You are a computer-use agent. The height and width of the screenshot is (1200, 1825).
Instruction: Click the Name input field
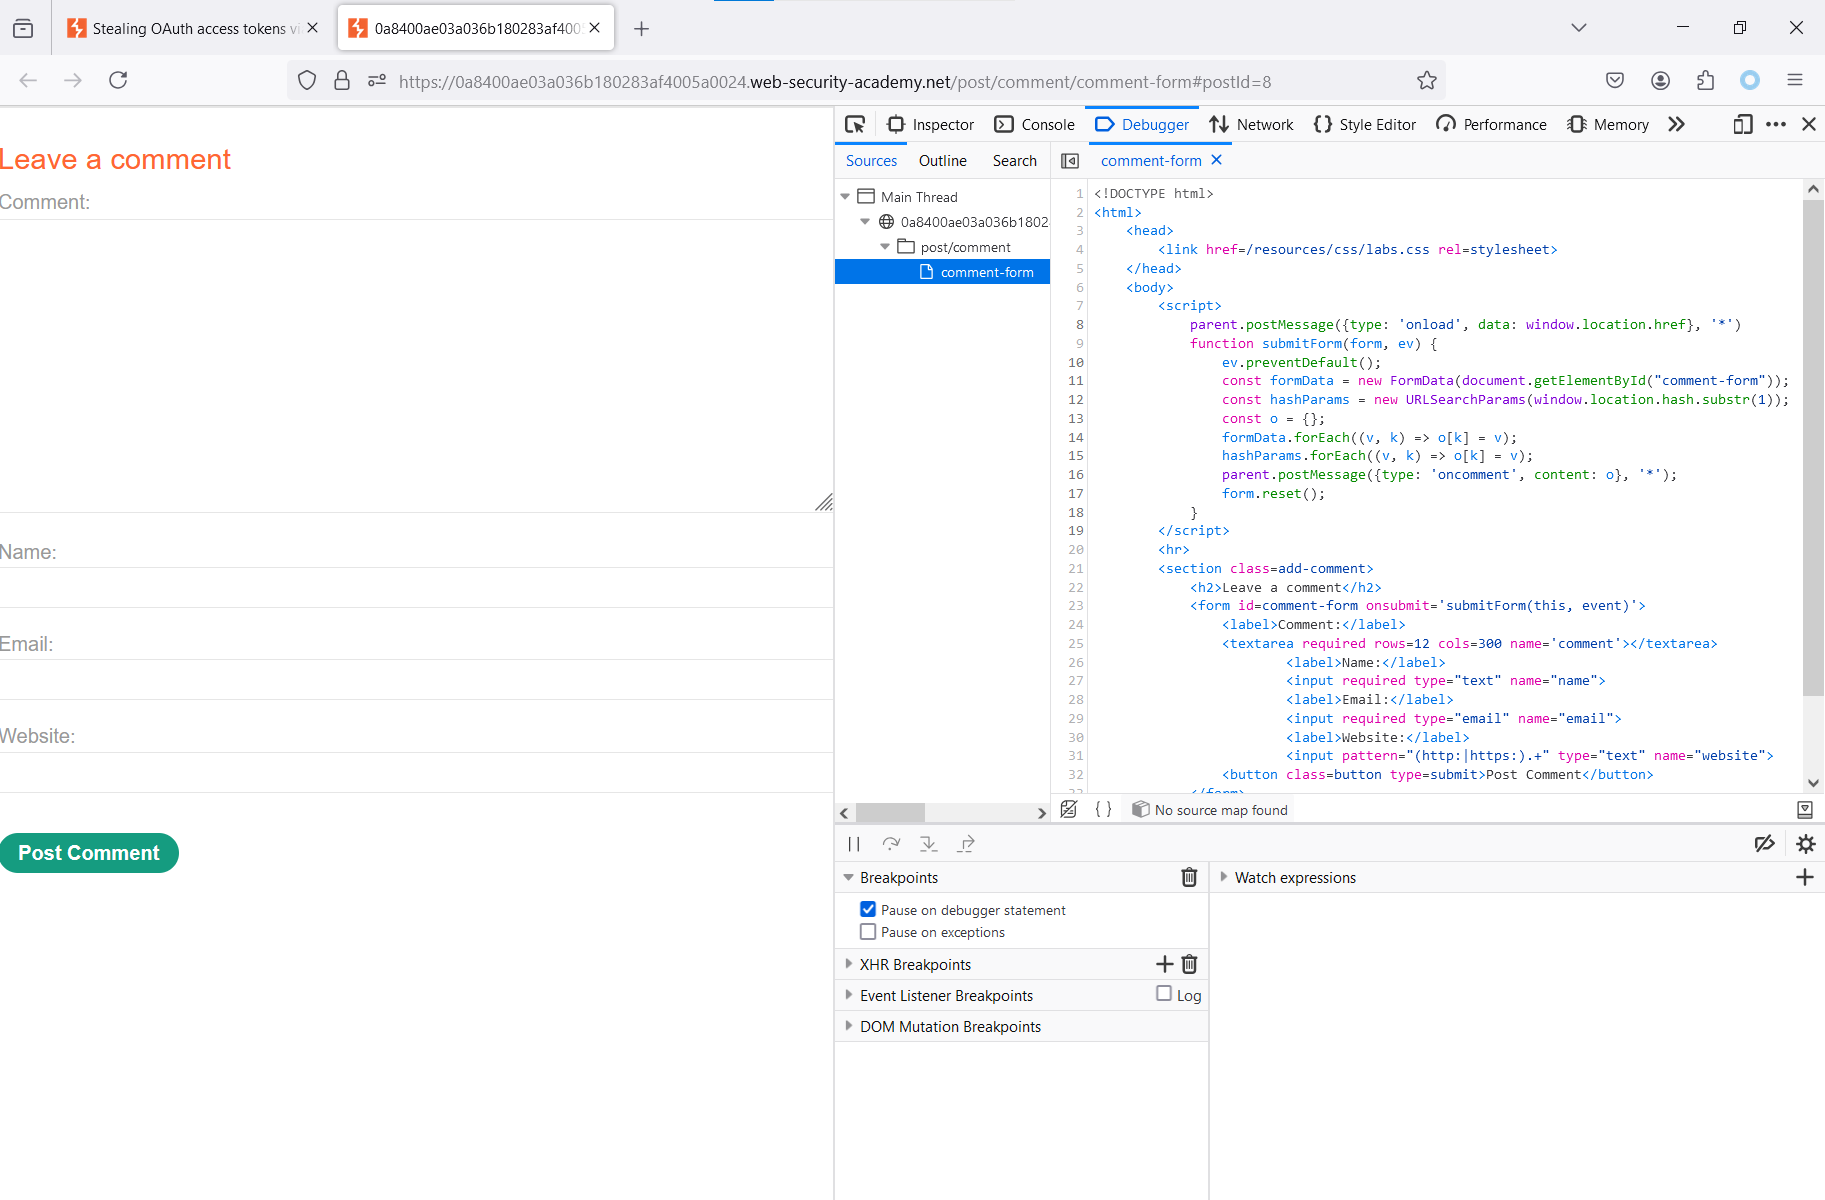(x=416, y=588)
